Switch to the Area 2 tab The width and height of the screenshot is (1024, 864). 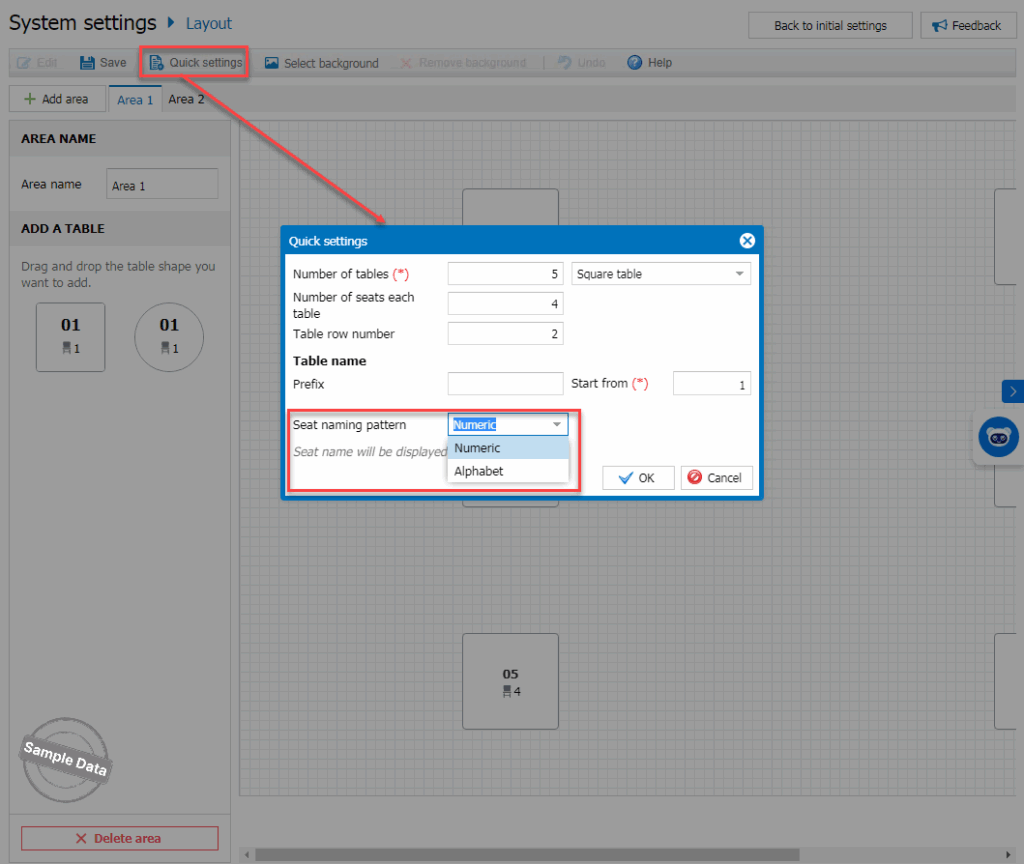coord(186,100)
